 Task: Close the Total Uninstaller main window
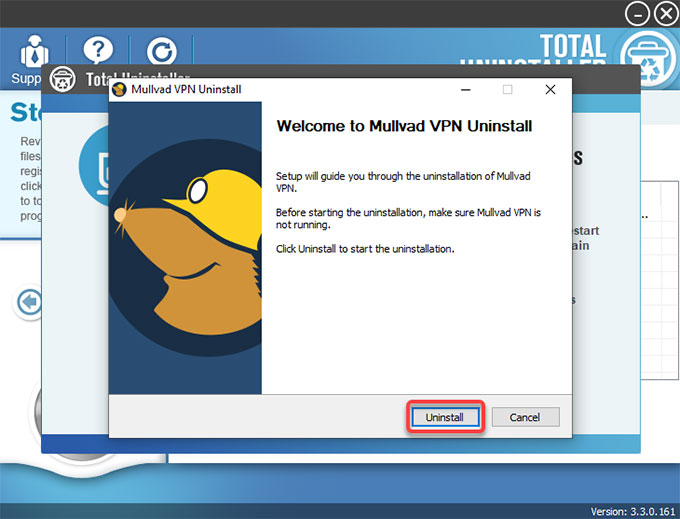point(666,14)
